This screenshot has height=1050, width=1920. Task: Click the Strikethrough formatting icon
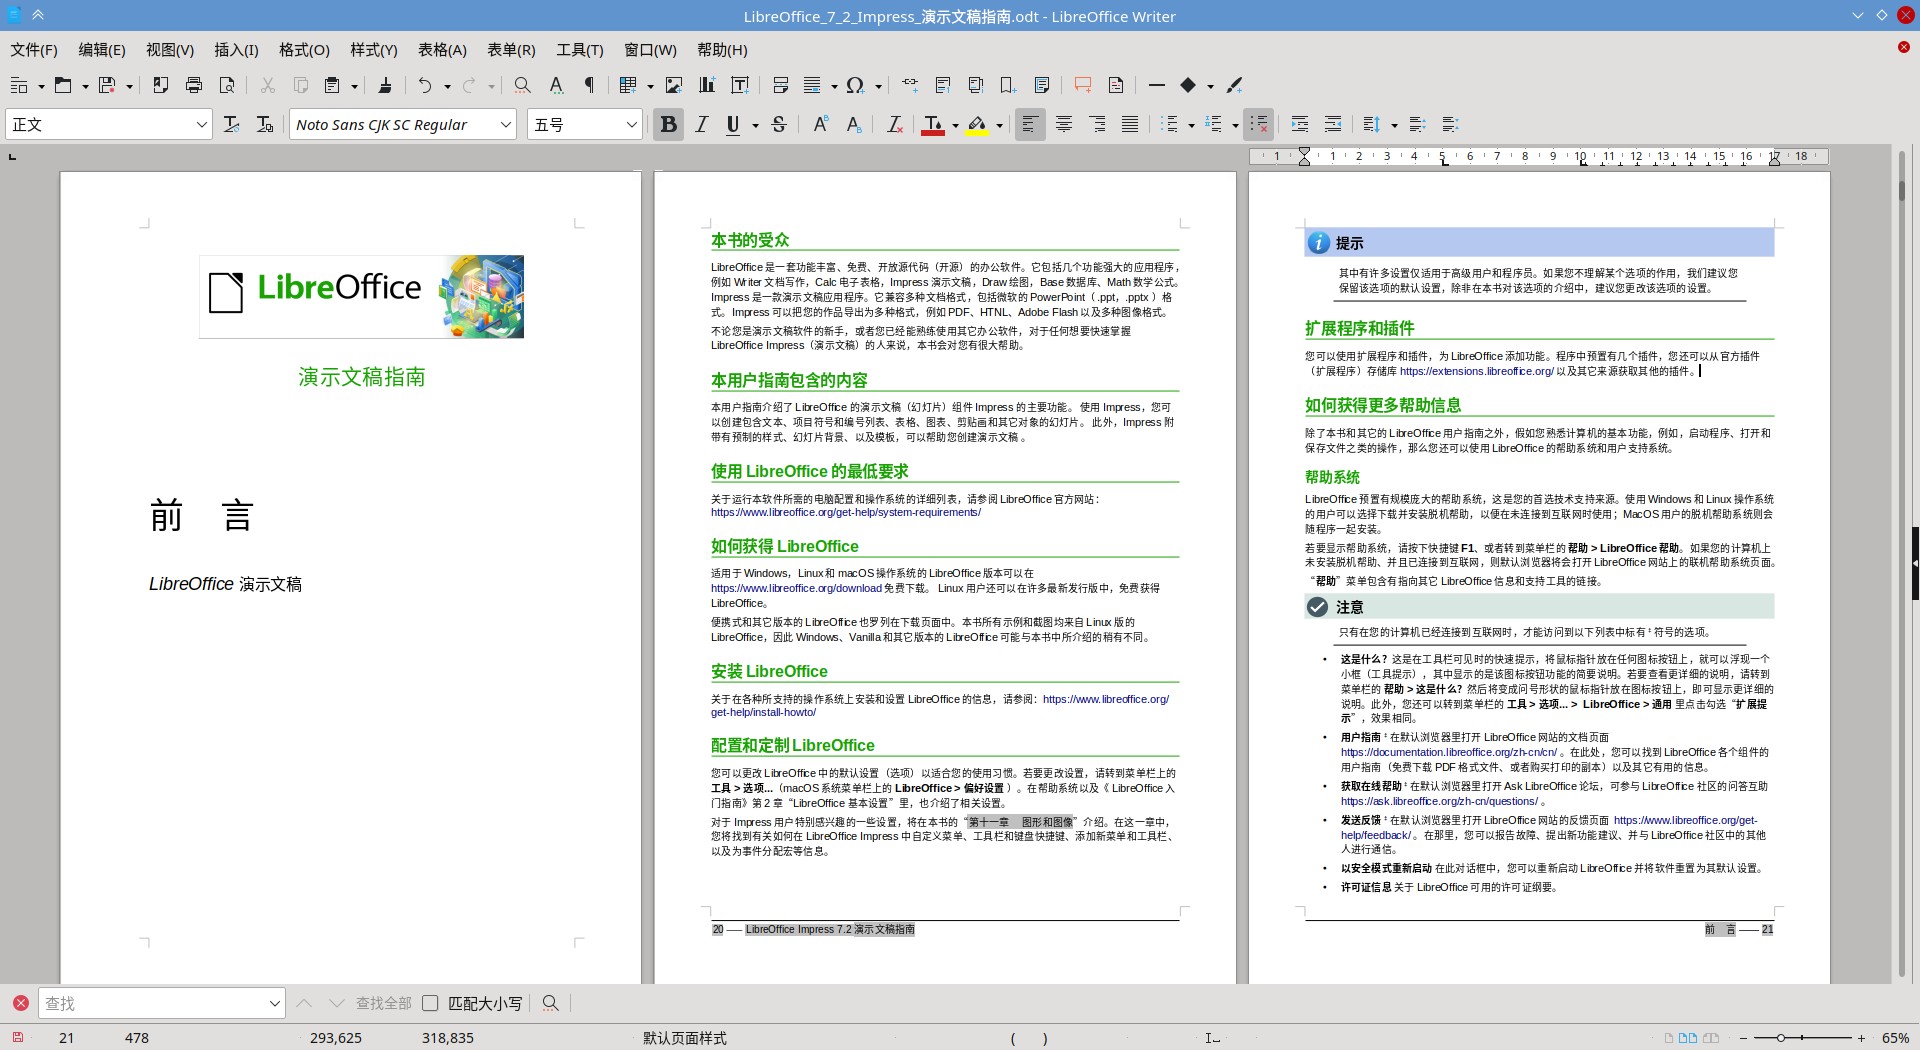point(779,124)
